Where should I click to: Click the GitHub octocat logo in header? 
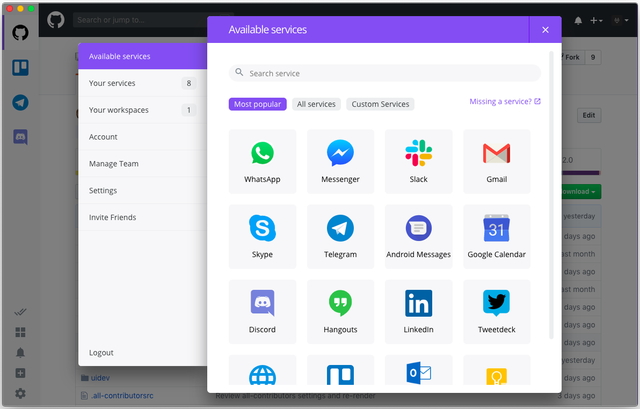tap(56, 20)
